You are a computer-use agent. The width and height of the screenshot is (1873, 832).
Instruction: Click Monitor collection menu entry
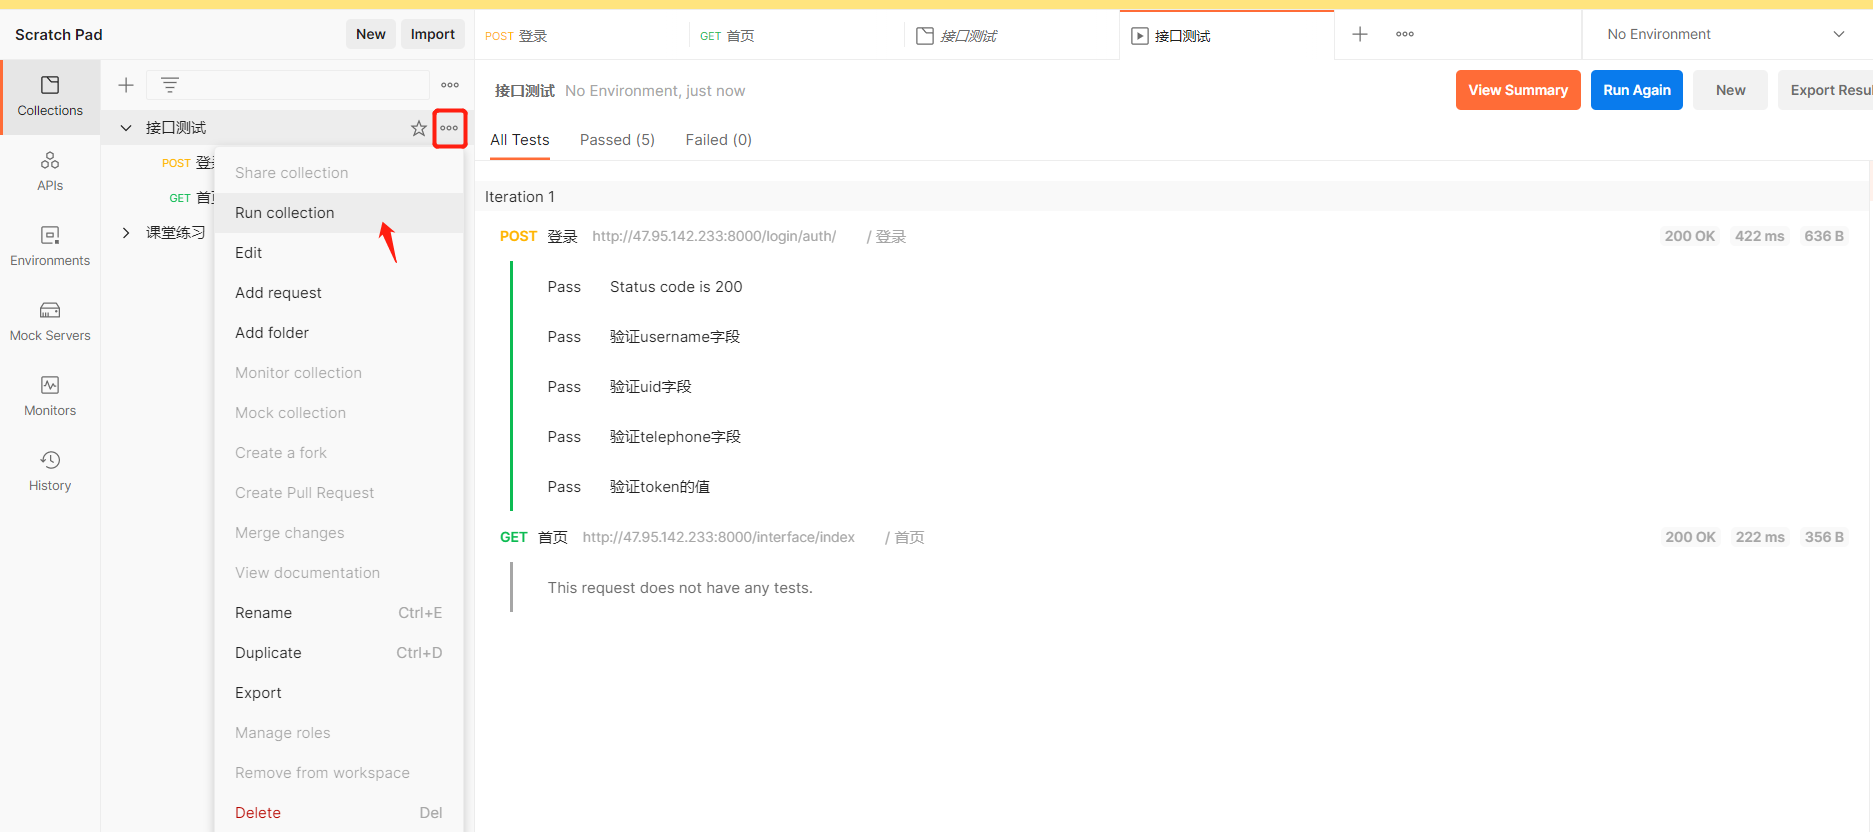pos(339,373)
